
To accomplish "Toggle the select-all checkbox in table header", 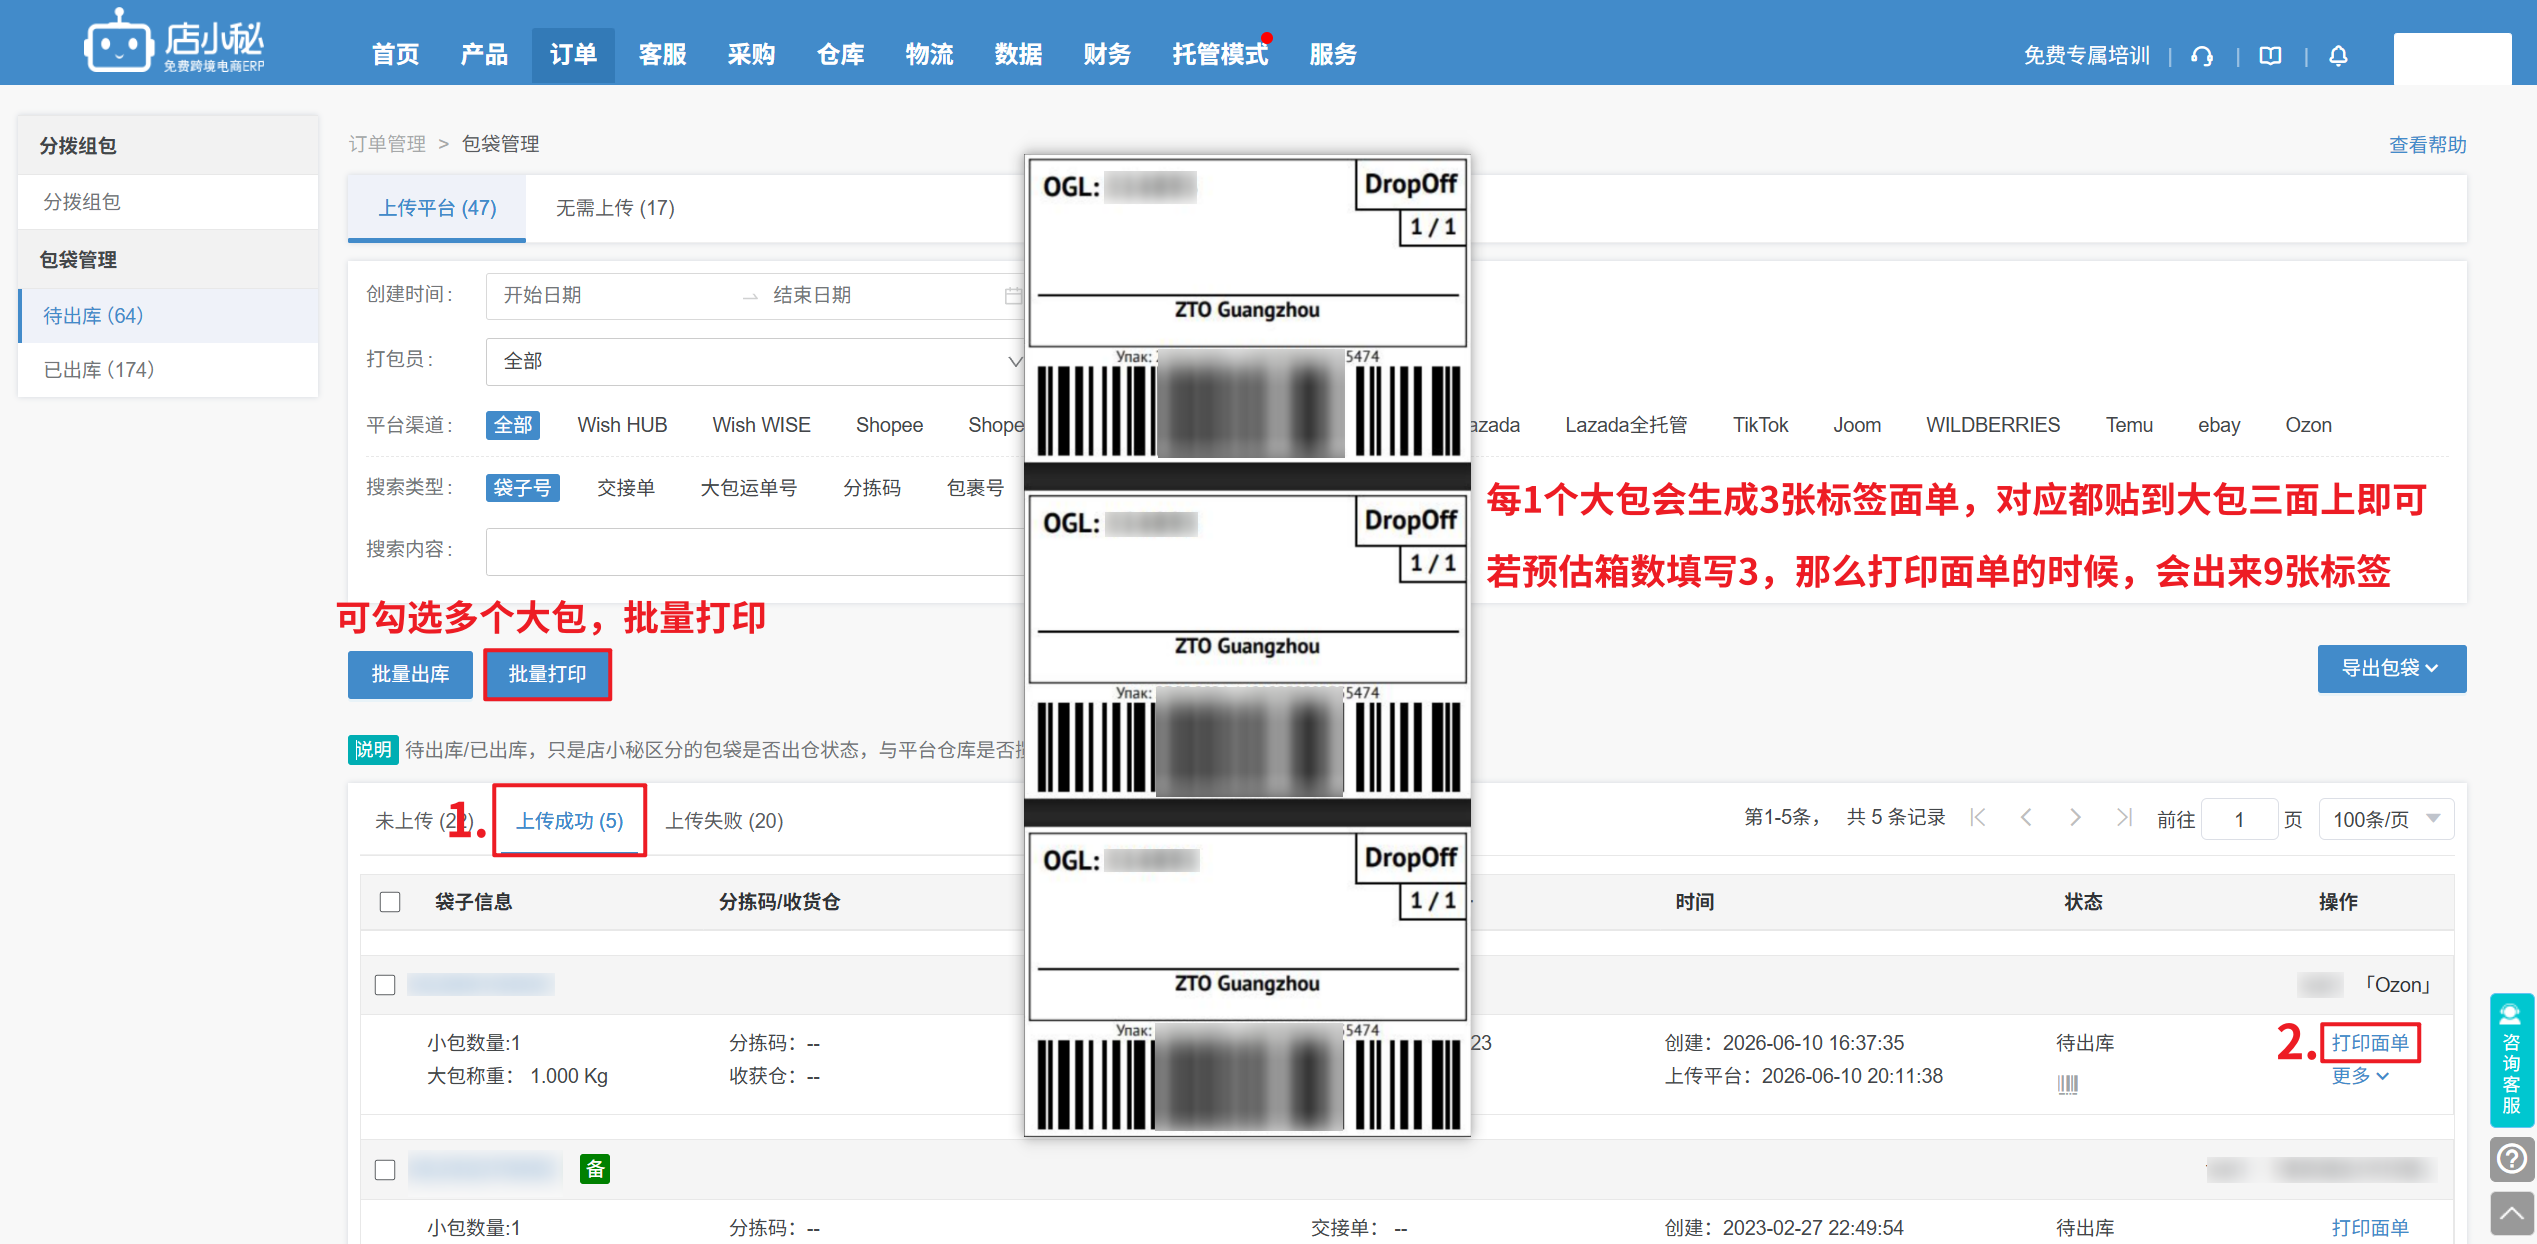I will pos(390,902).
